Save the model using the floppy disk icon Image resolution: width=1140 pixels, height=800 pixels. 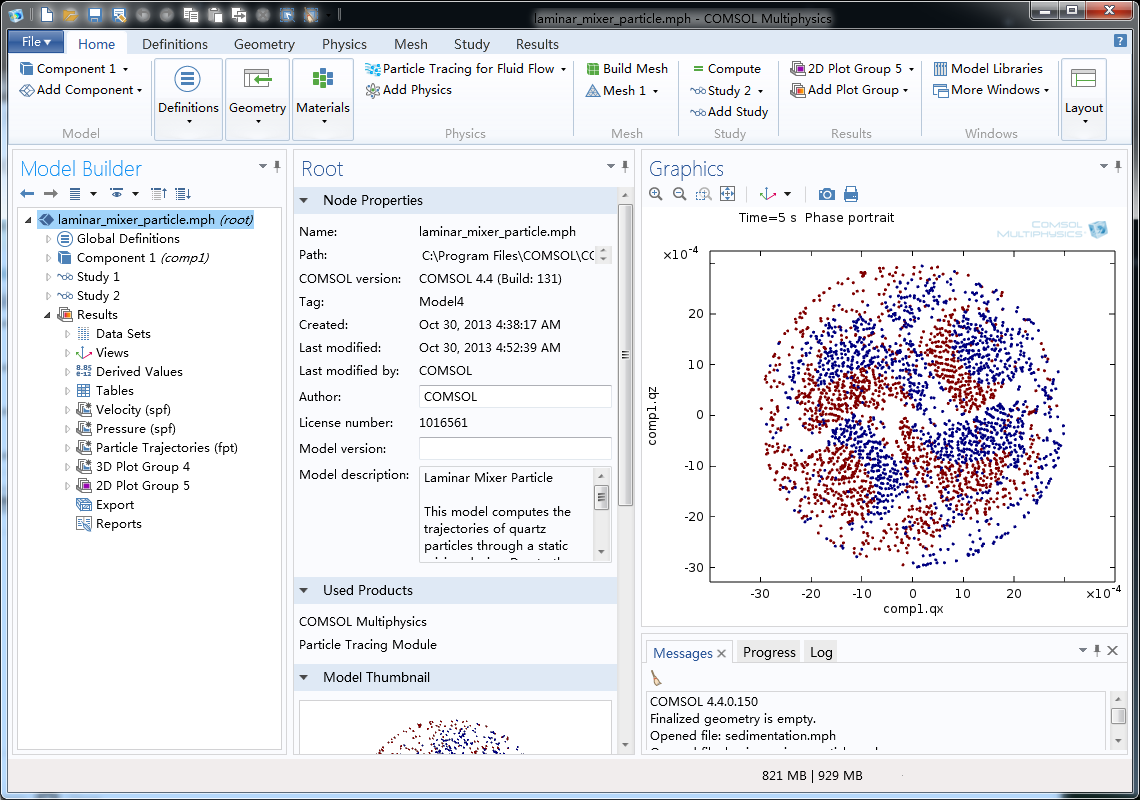[94, 15]
